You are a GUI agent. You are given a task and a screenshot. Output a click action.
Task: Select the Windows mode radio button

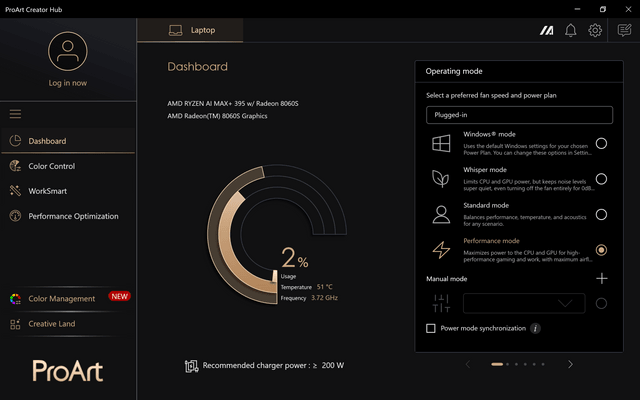point(601,143)
